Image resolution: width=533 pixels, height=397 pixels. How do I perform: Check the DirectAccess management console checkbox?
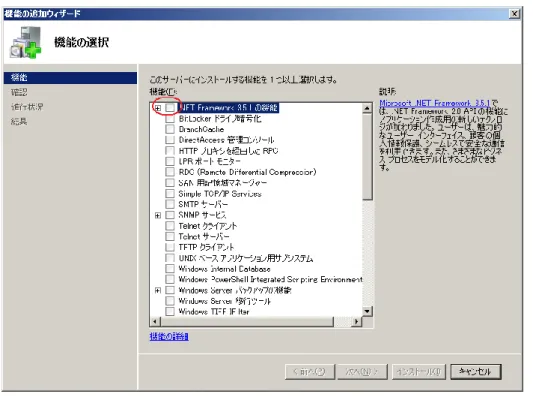[x=170, y=140]
